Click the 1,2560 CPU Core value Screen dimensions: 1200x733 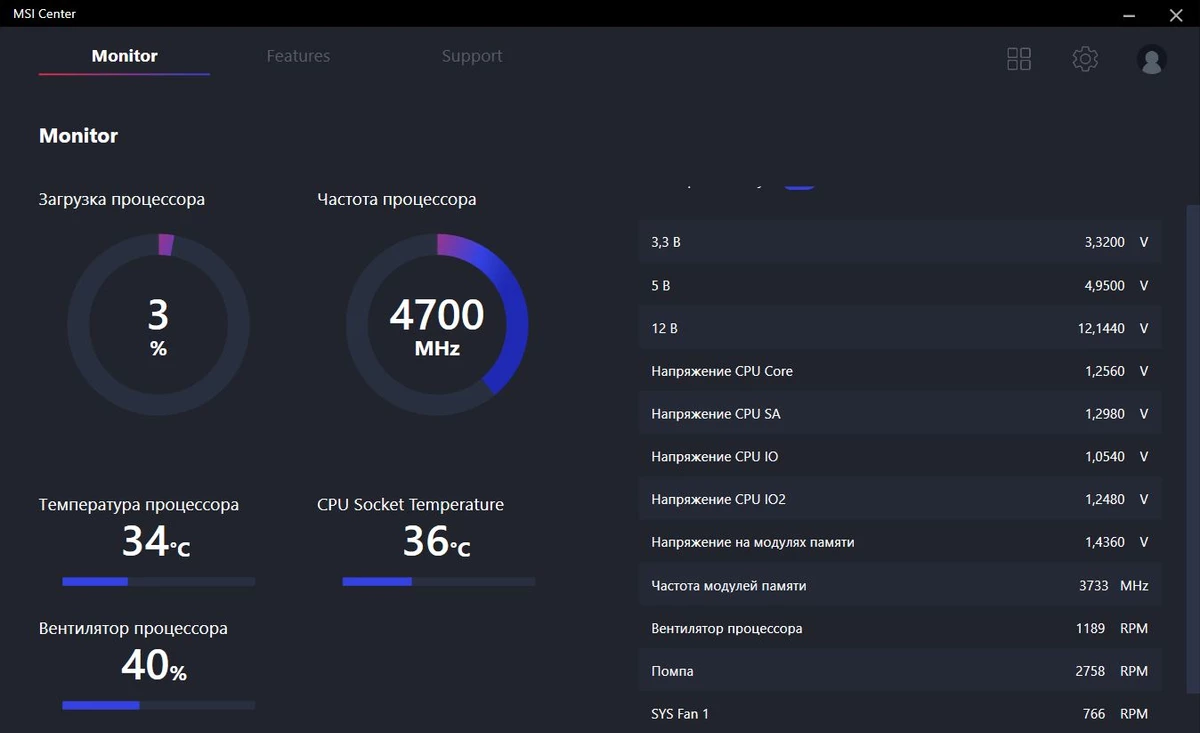1105,371
